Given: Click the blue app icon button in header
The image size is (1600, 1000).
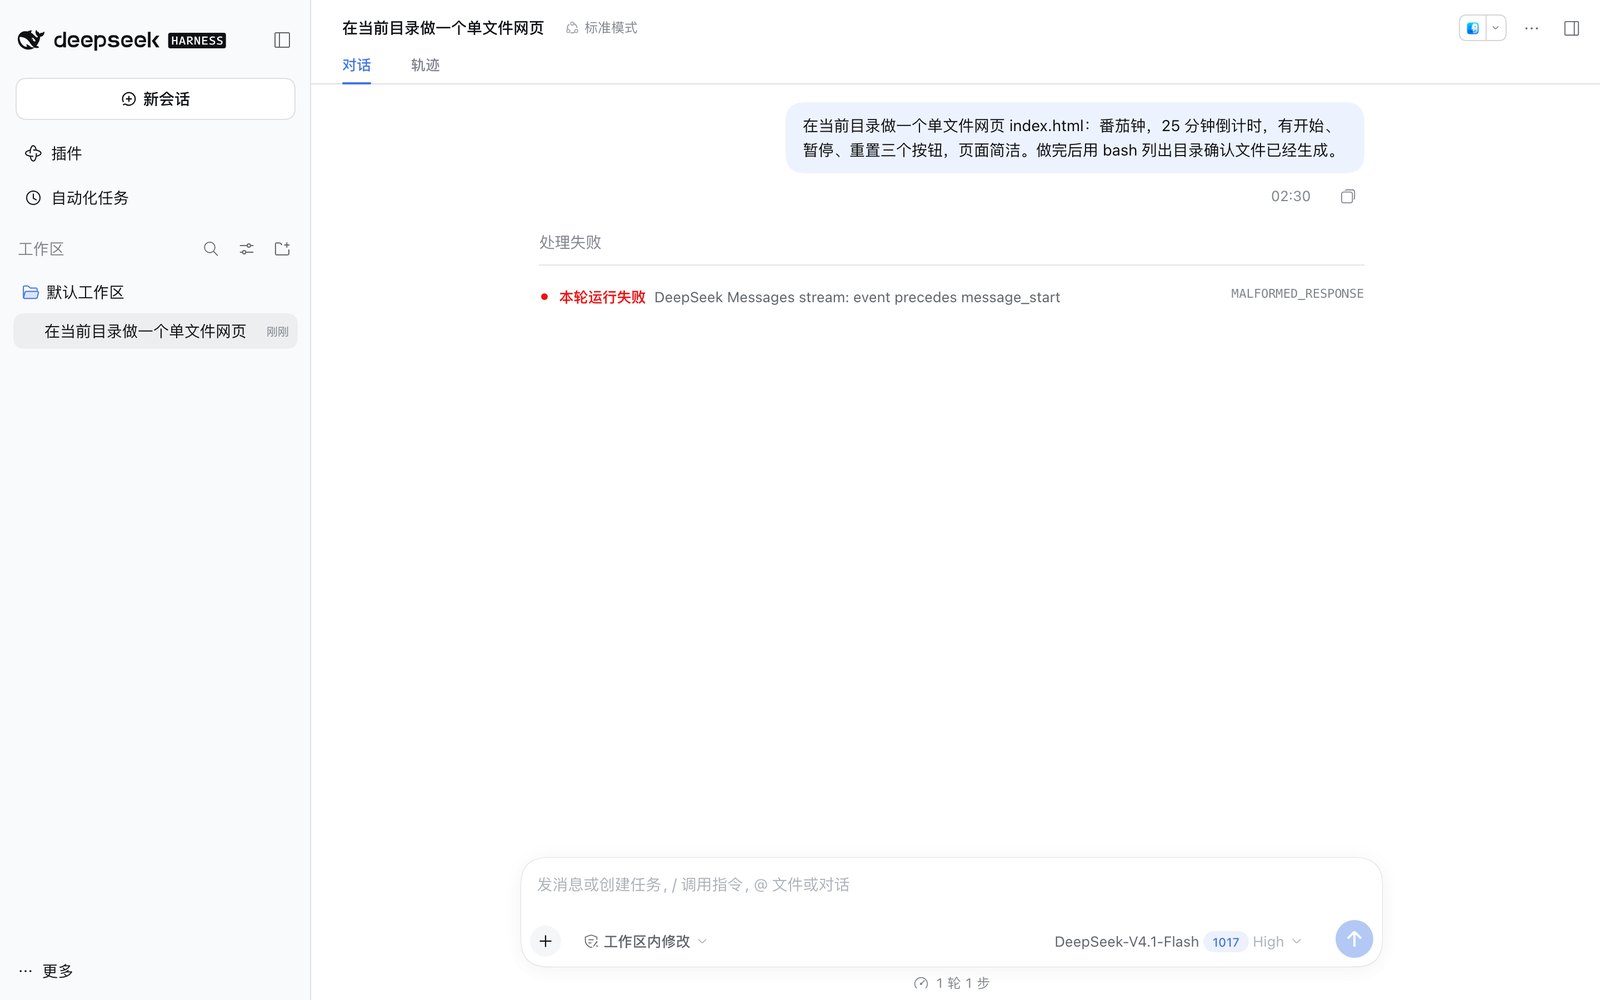Looking at the screenshot, I should pos(1472,28).
